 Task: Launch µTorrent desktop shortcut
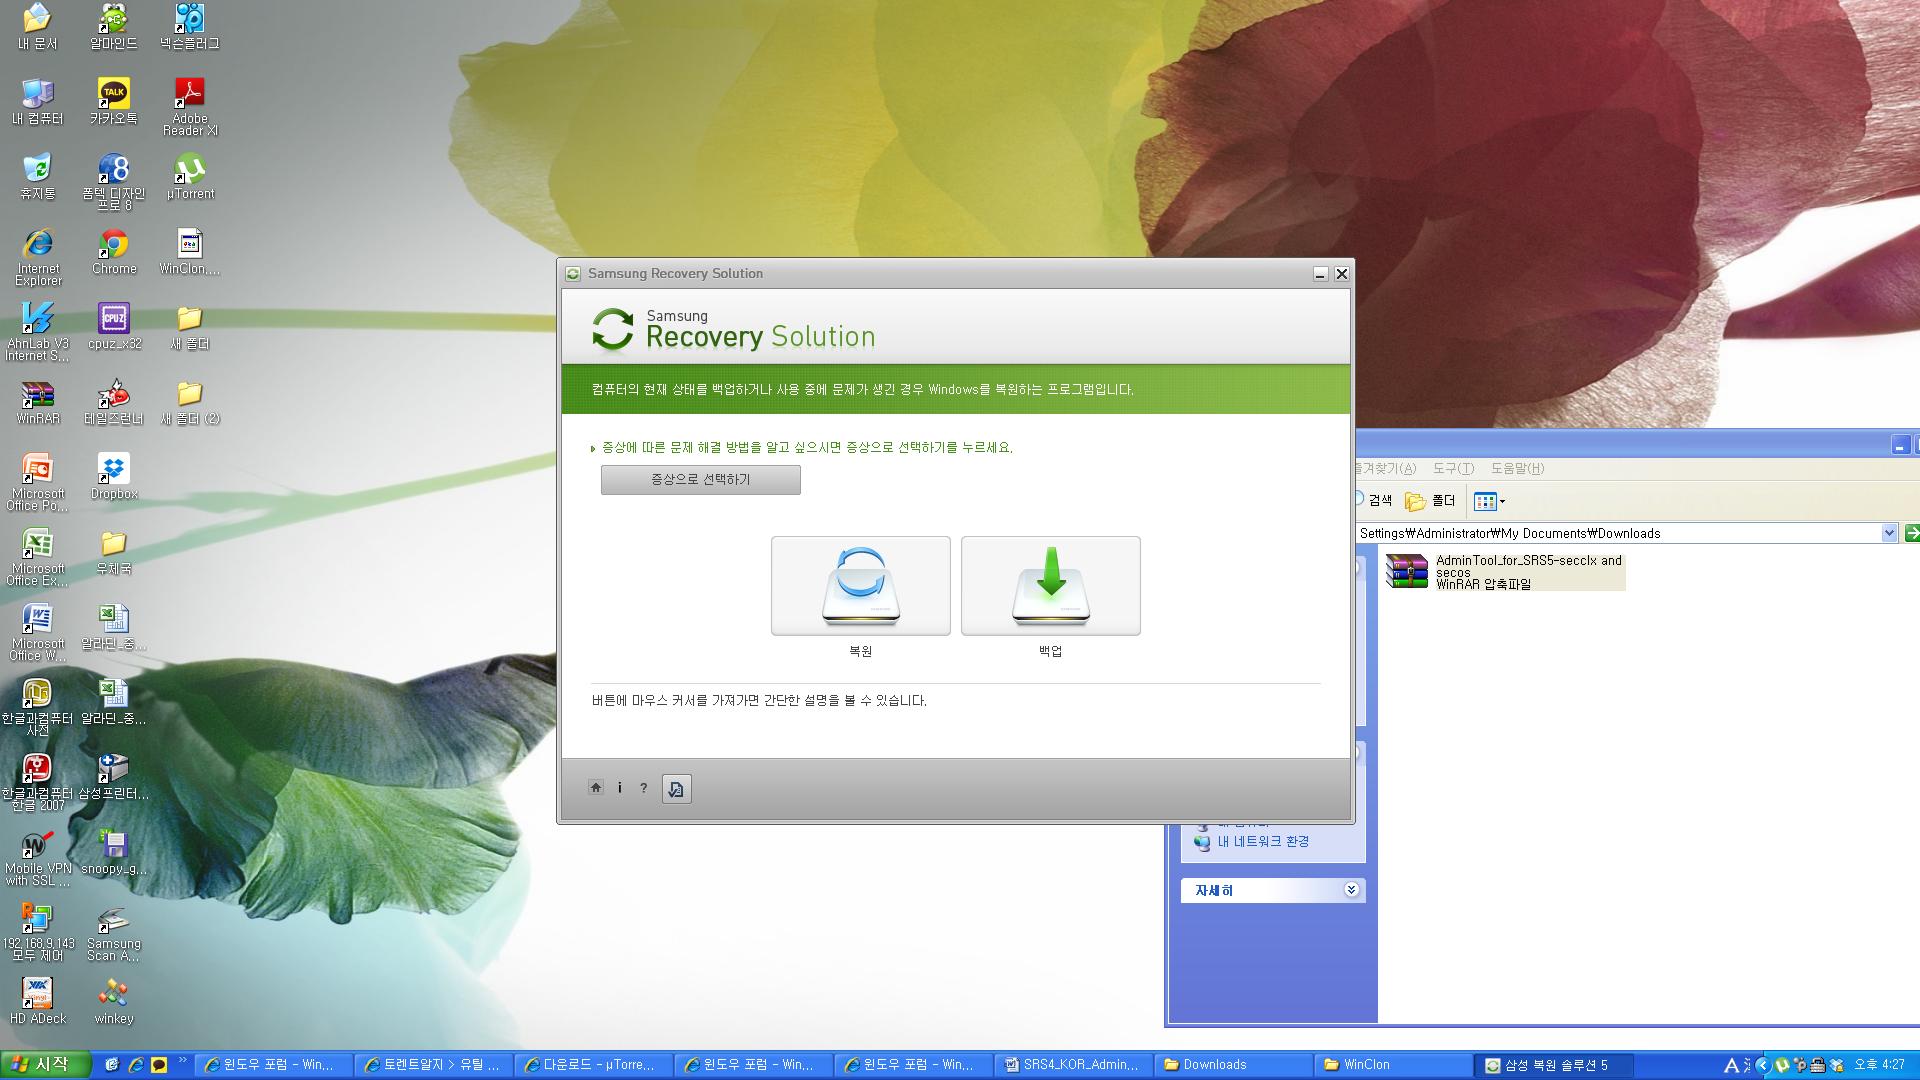[190, 177]
